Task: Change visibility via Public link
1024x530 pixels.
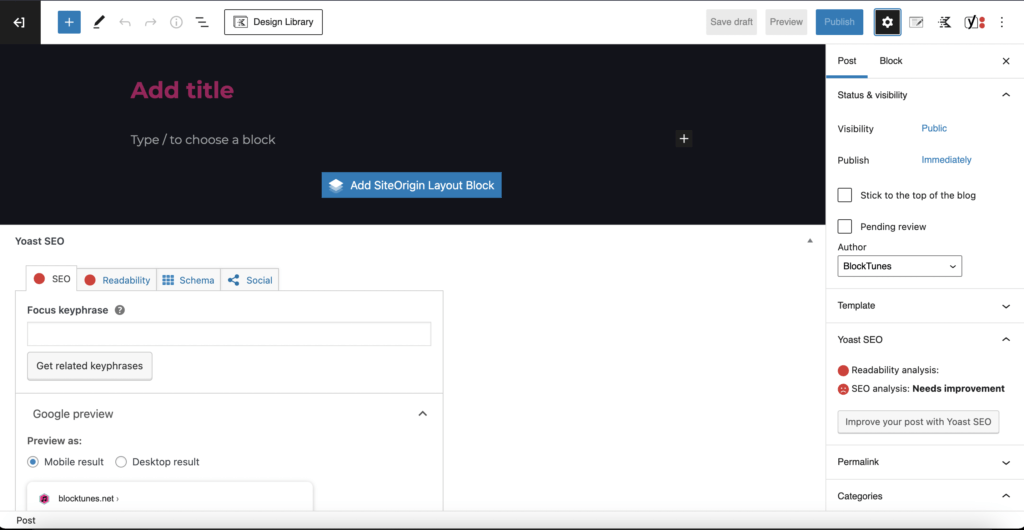Action: [x=934, y=129]
